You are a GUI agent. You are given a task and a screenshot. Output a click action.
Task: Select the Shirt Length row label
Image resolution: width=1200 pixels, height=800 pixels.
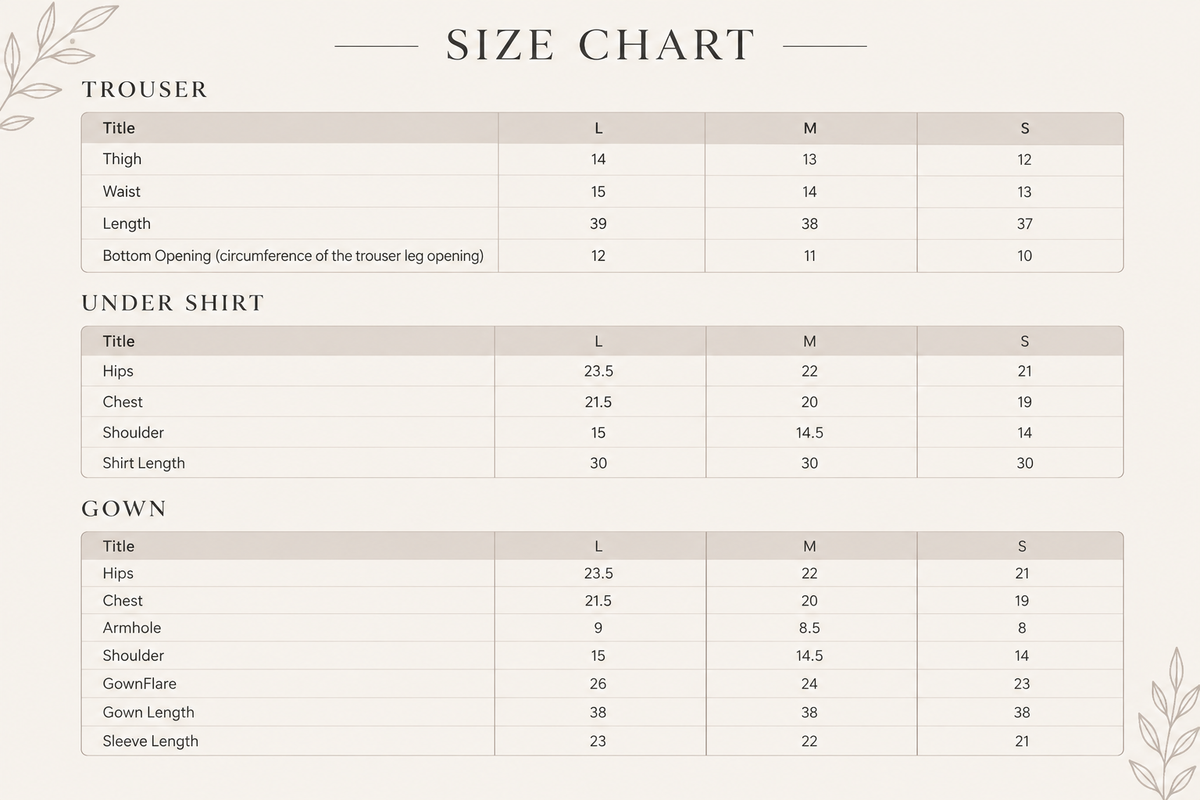144,463
